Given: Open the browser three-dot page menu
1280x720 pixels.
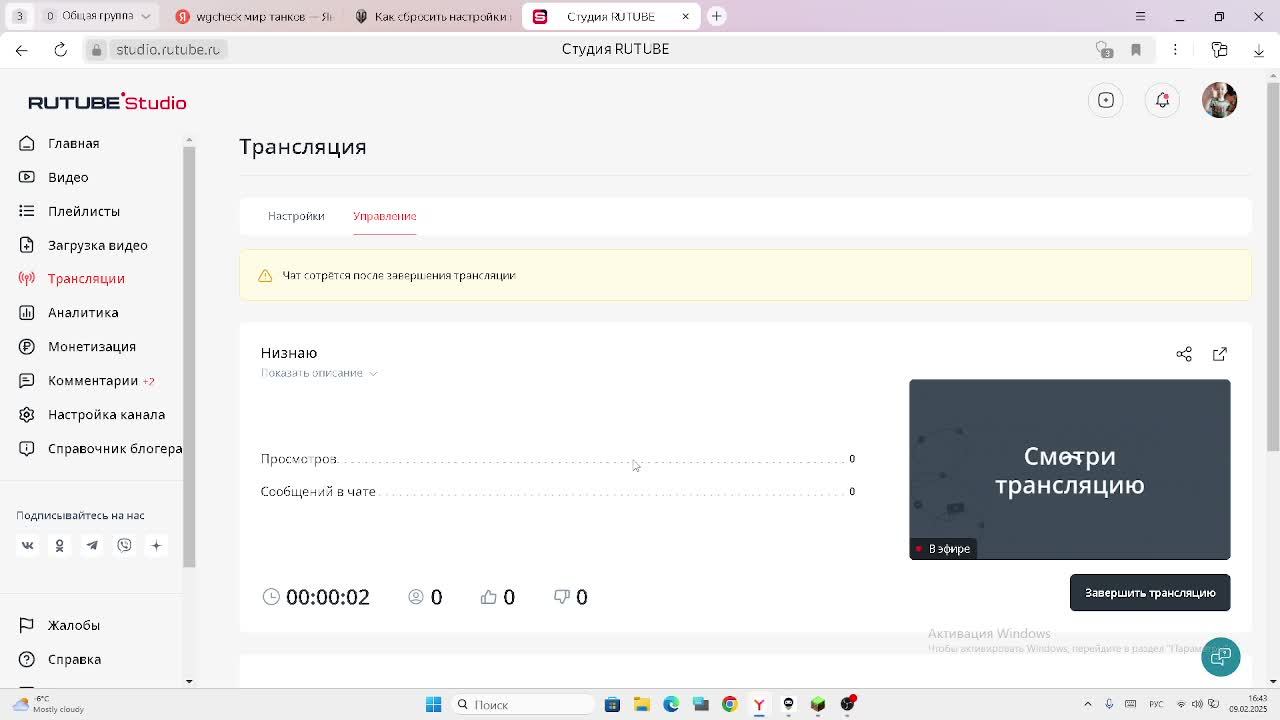Looking at the screenshot, I should [x=1175, y=49].
